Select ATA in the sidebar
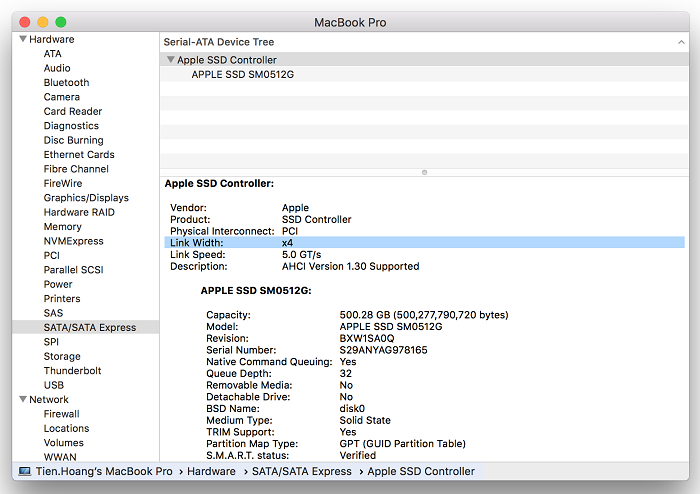The width and height of the screenshot is (700, 494). click(52, 54)
